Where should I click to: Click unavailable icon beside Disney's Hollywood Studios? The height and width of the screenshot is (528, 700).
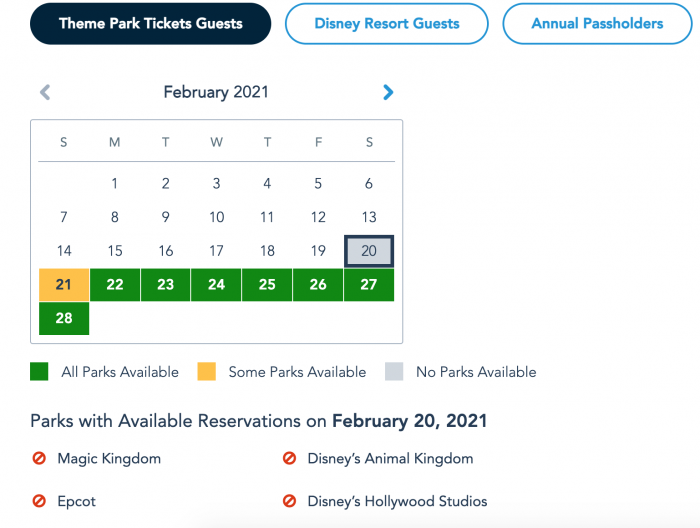pos(289,501)
